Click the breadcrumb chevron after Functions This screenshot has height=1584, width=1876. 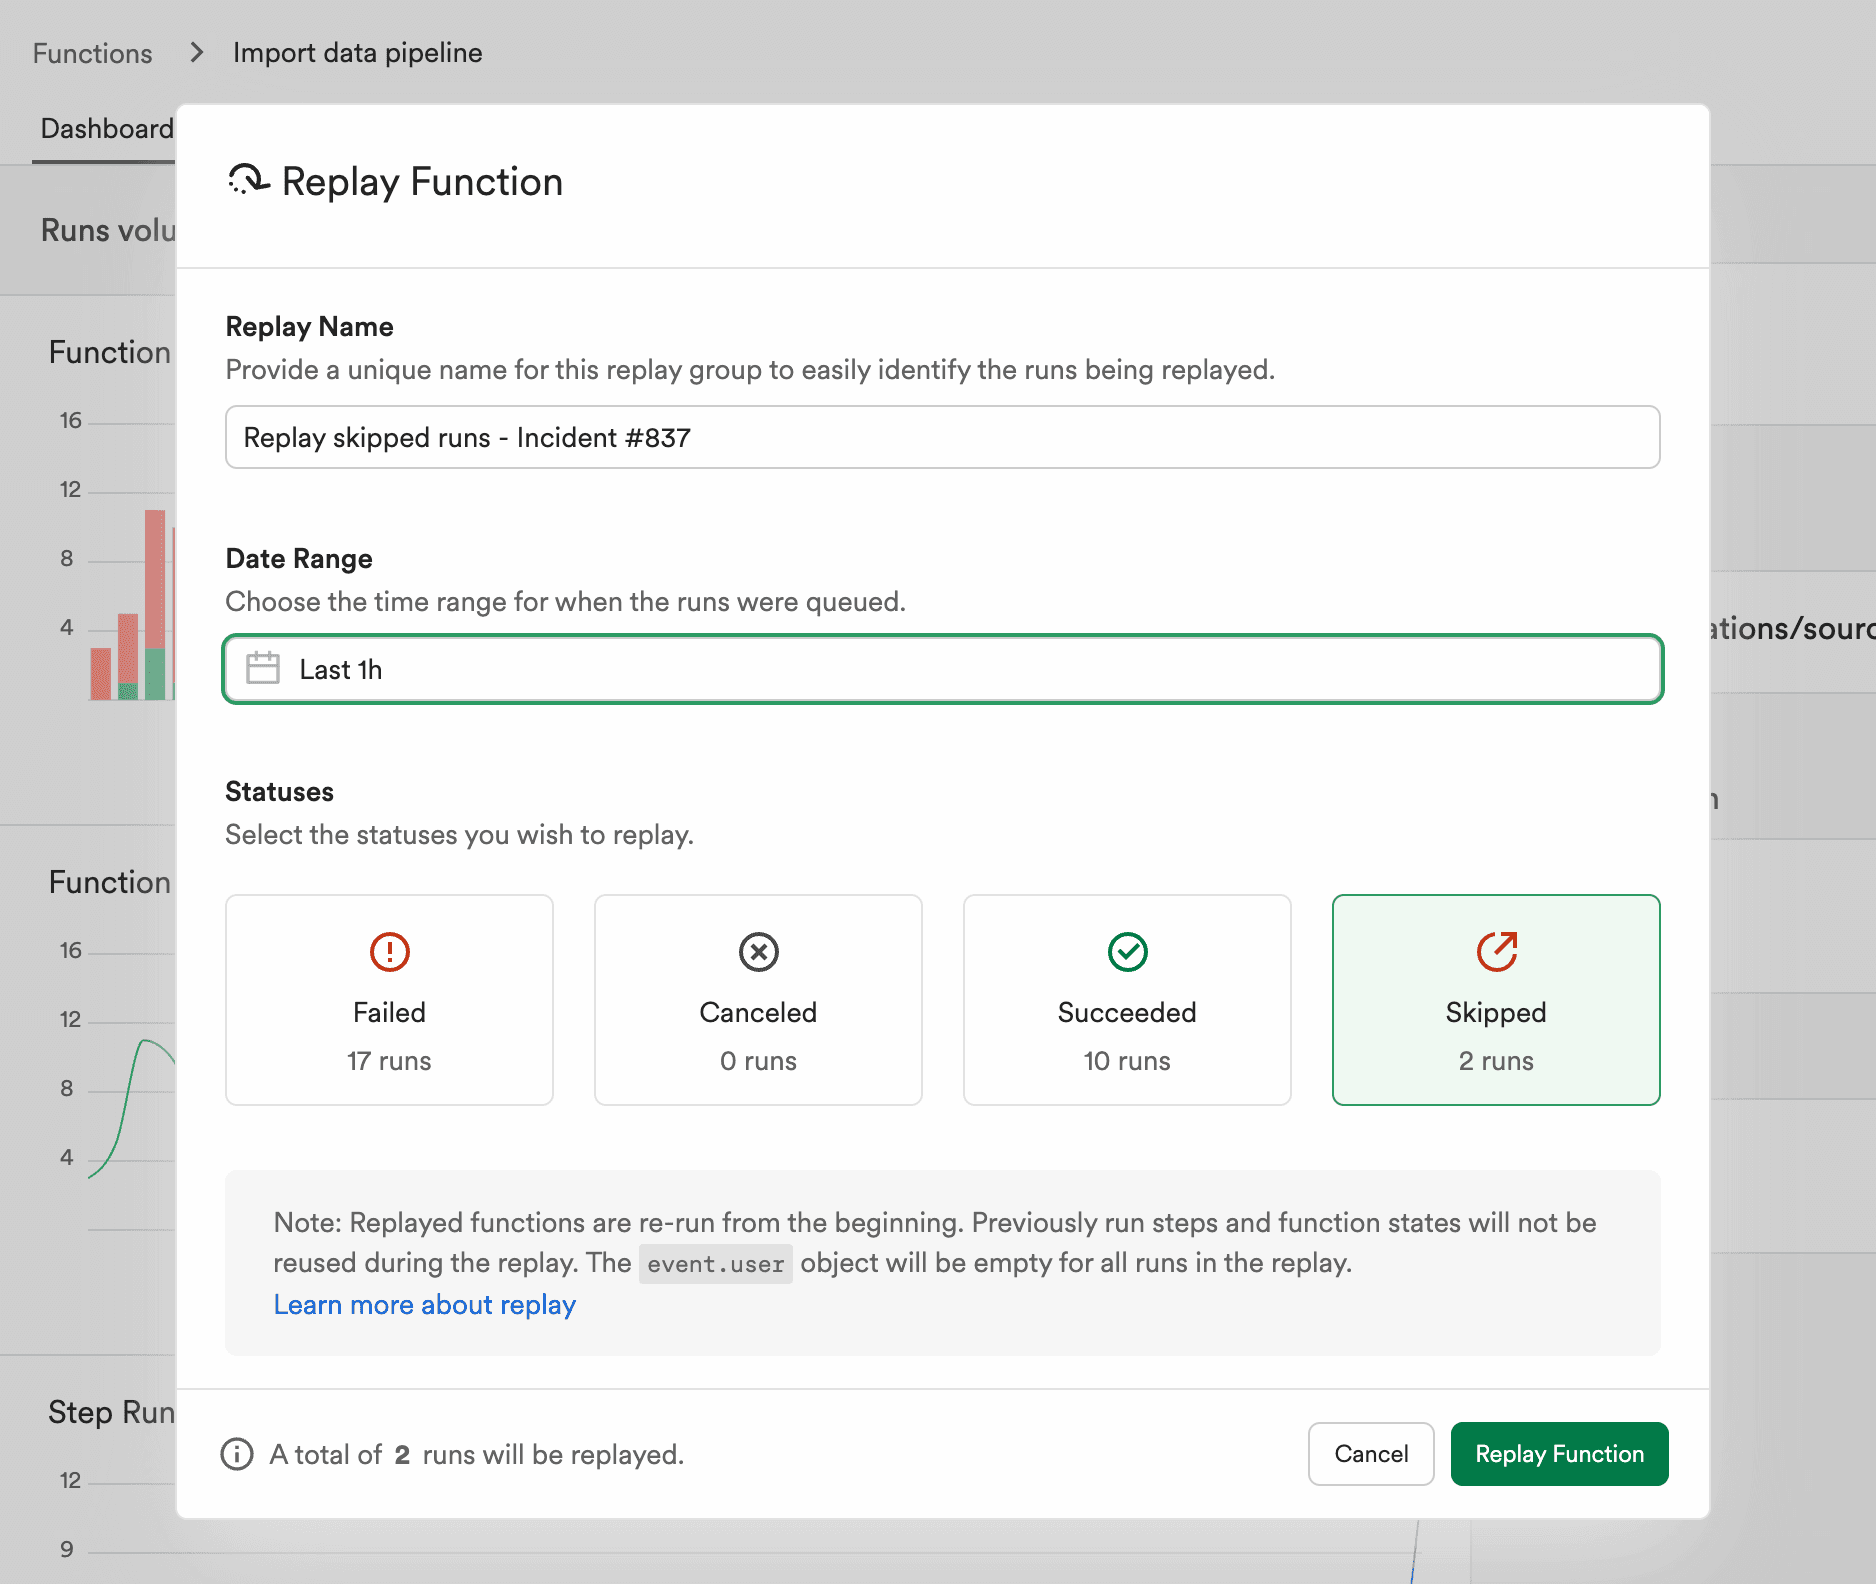click(196, 51)
